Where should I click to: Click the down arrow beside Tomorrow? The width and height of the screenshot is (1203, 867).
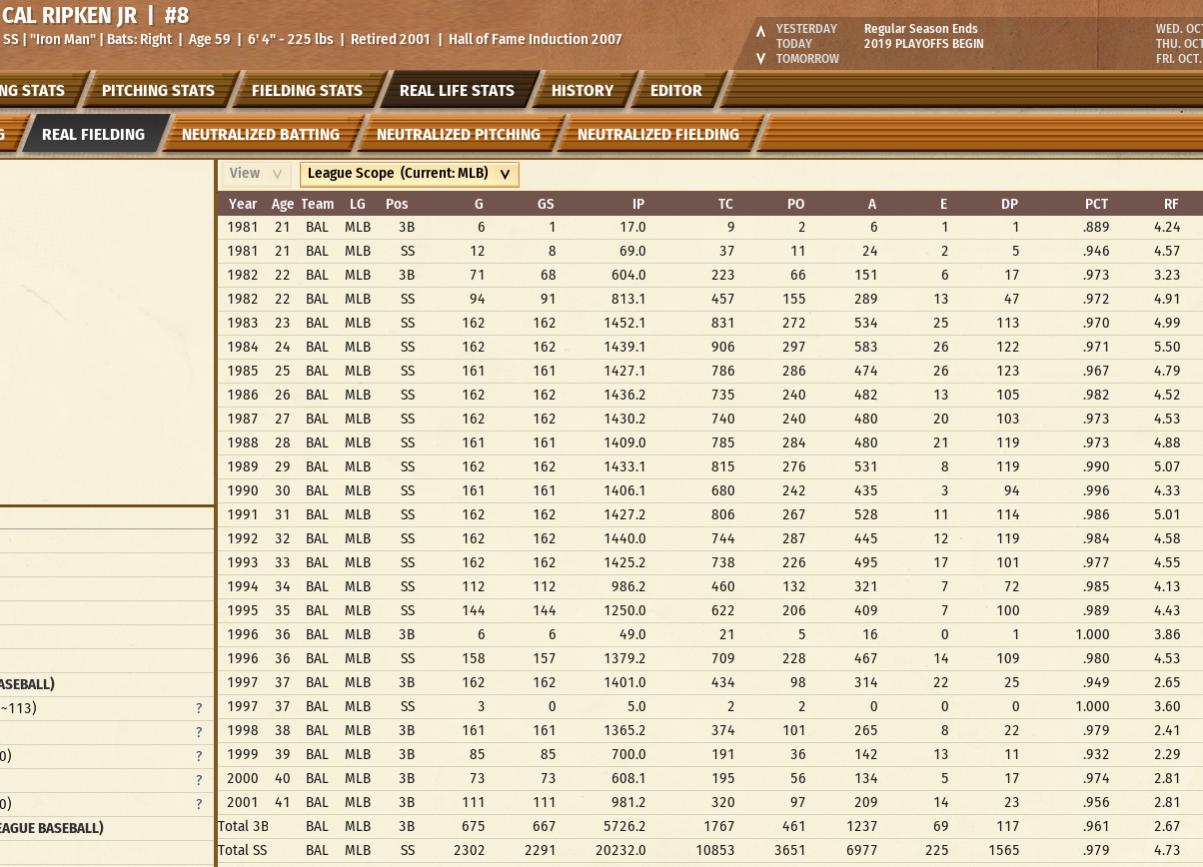click(762, 58)
